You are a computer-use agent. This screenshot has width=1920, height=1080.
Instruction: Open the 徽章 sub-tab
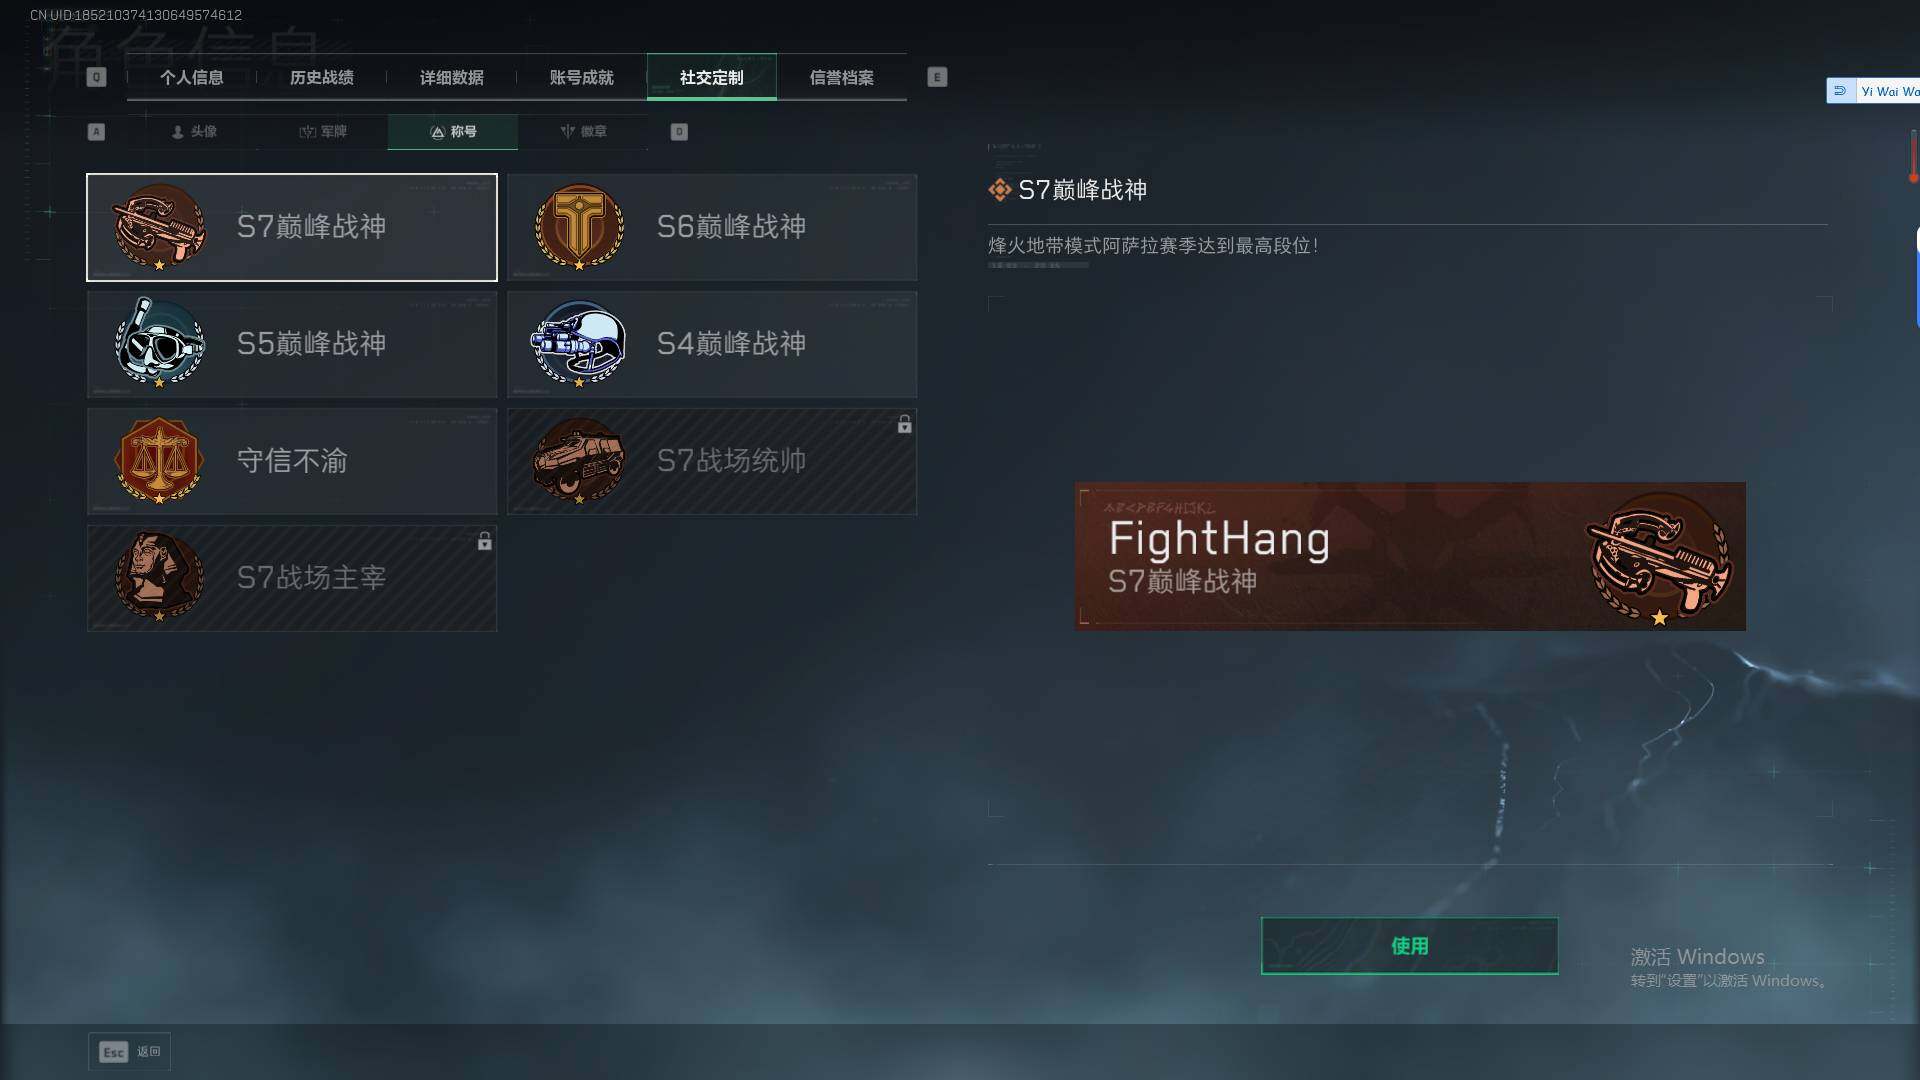pos(583,131)
